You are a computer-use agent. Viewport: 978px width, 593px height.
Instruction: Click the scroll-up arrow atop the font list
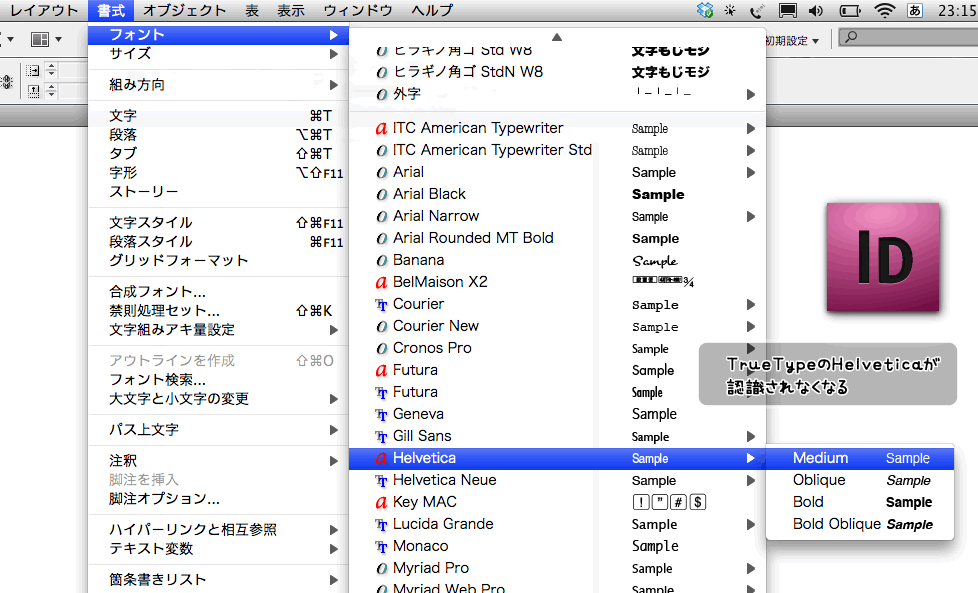[557, 37]
